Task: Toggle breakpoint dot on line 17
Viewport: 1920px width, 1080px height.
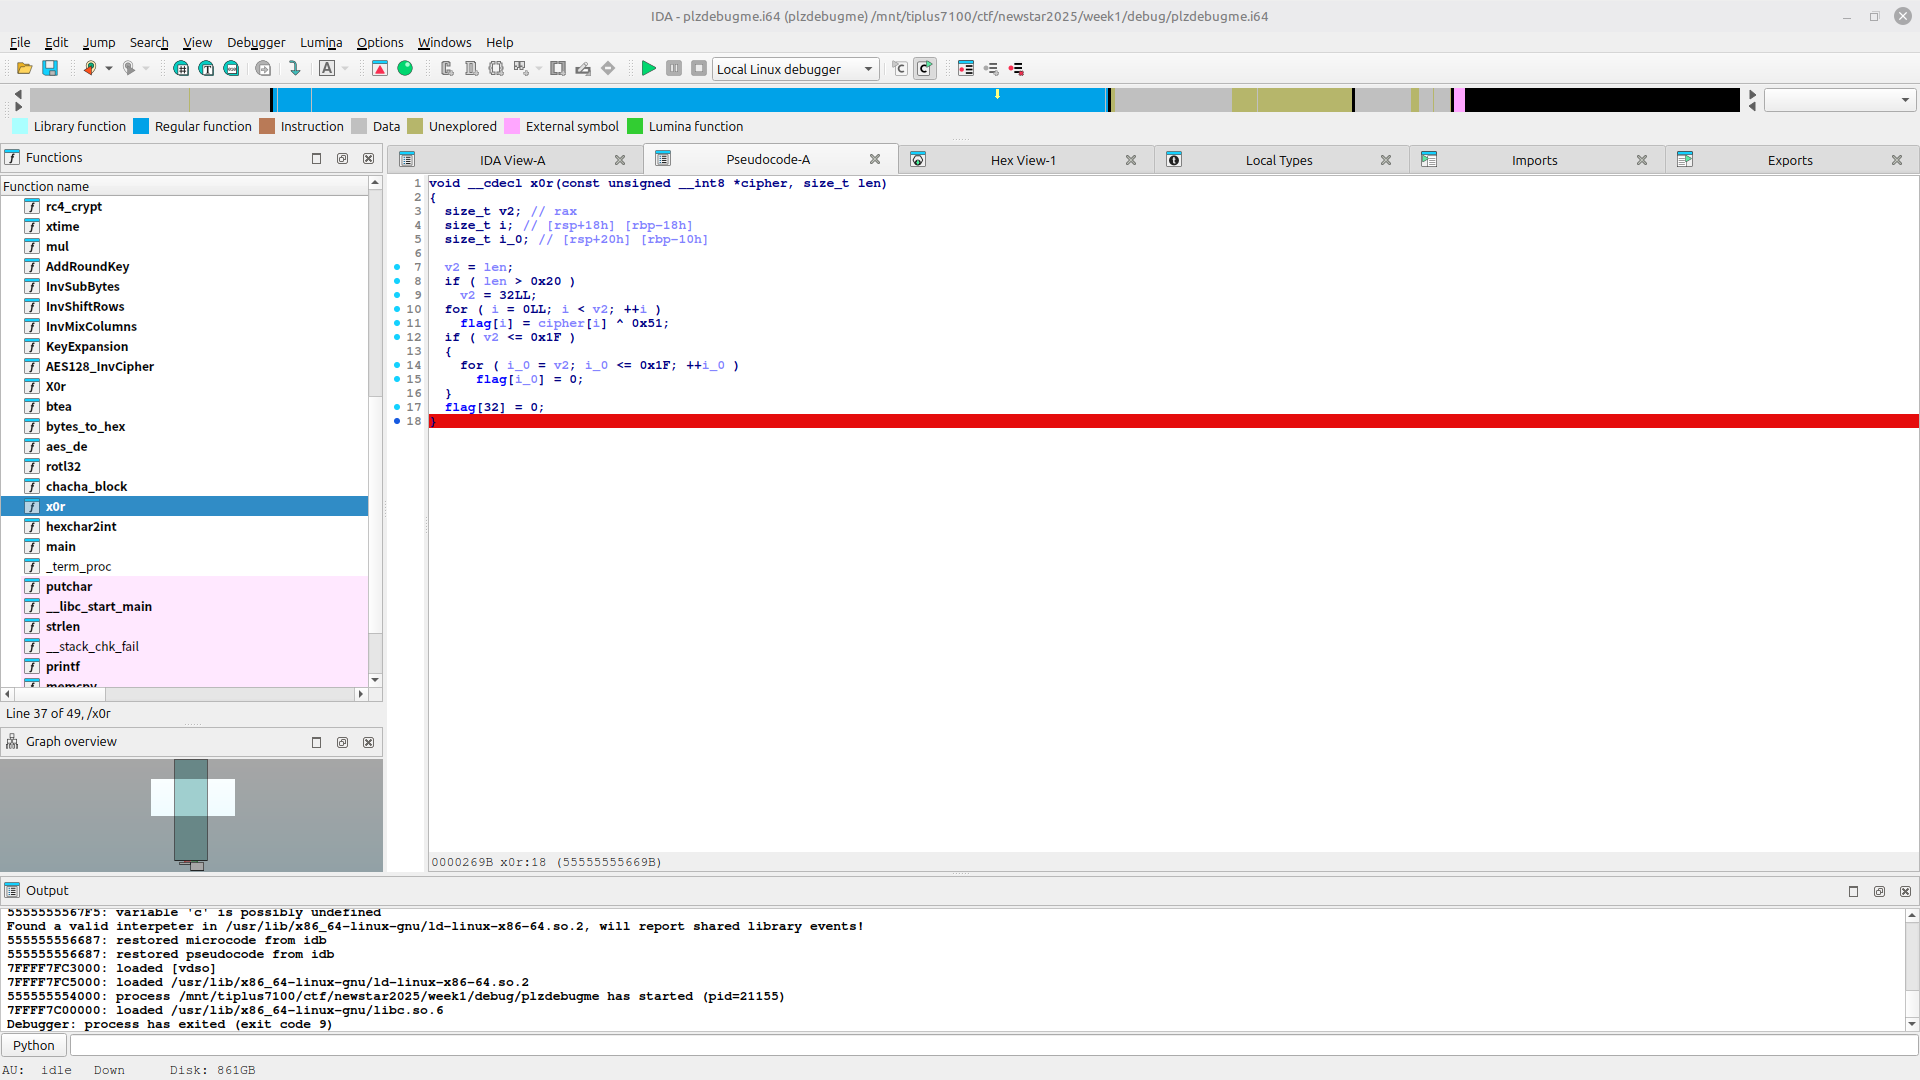Action: (x=397, y=407)
